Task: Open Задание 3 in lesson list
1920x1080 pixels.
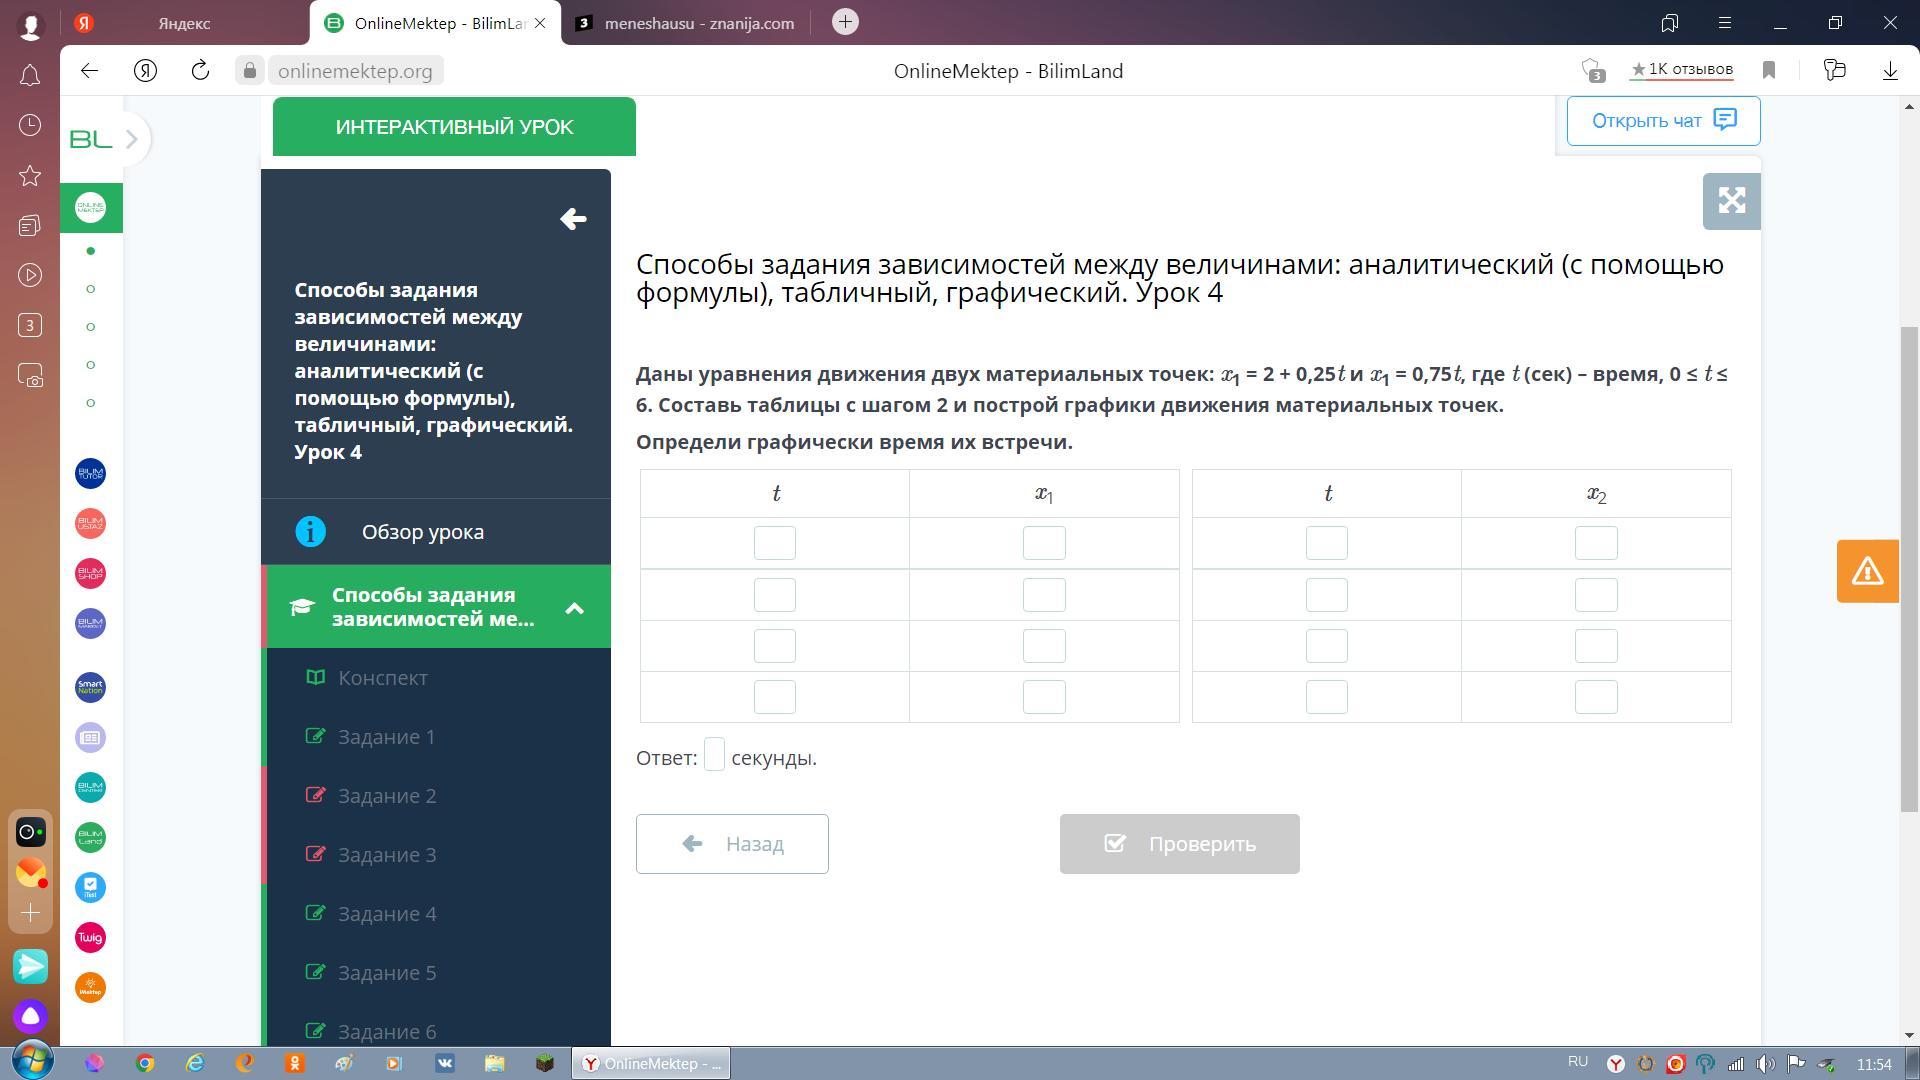Action: click(386, 855)
